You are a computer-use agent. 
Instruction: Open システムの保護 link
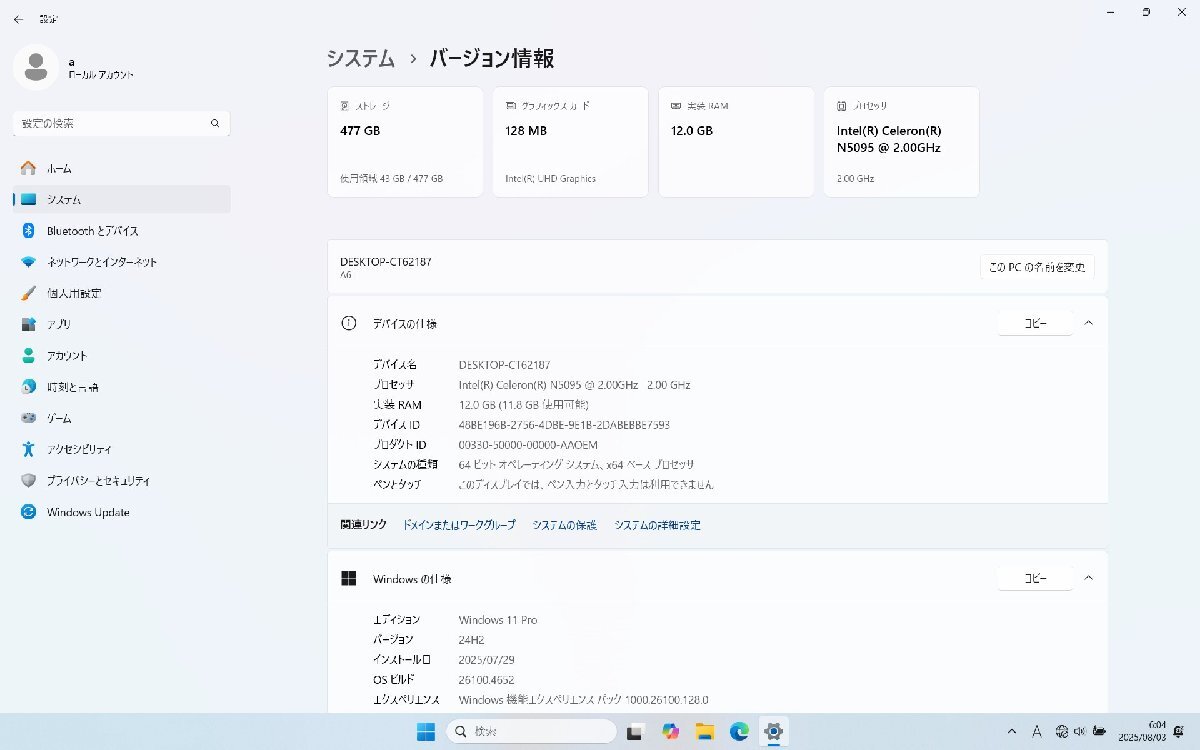click(564, 525)
